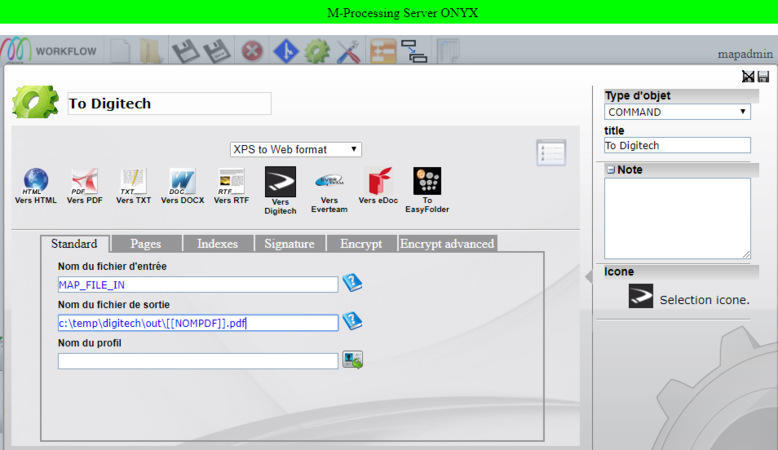This screenshot has width=778, height=450.
Task: Create a new document via blank page icon
Action: tap(120, 51)
